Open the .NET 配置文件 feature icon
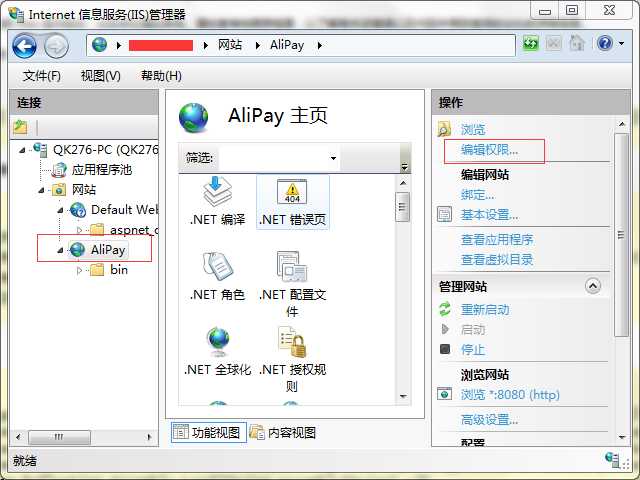 292,266
